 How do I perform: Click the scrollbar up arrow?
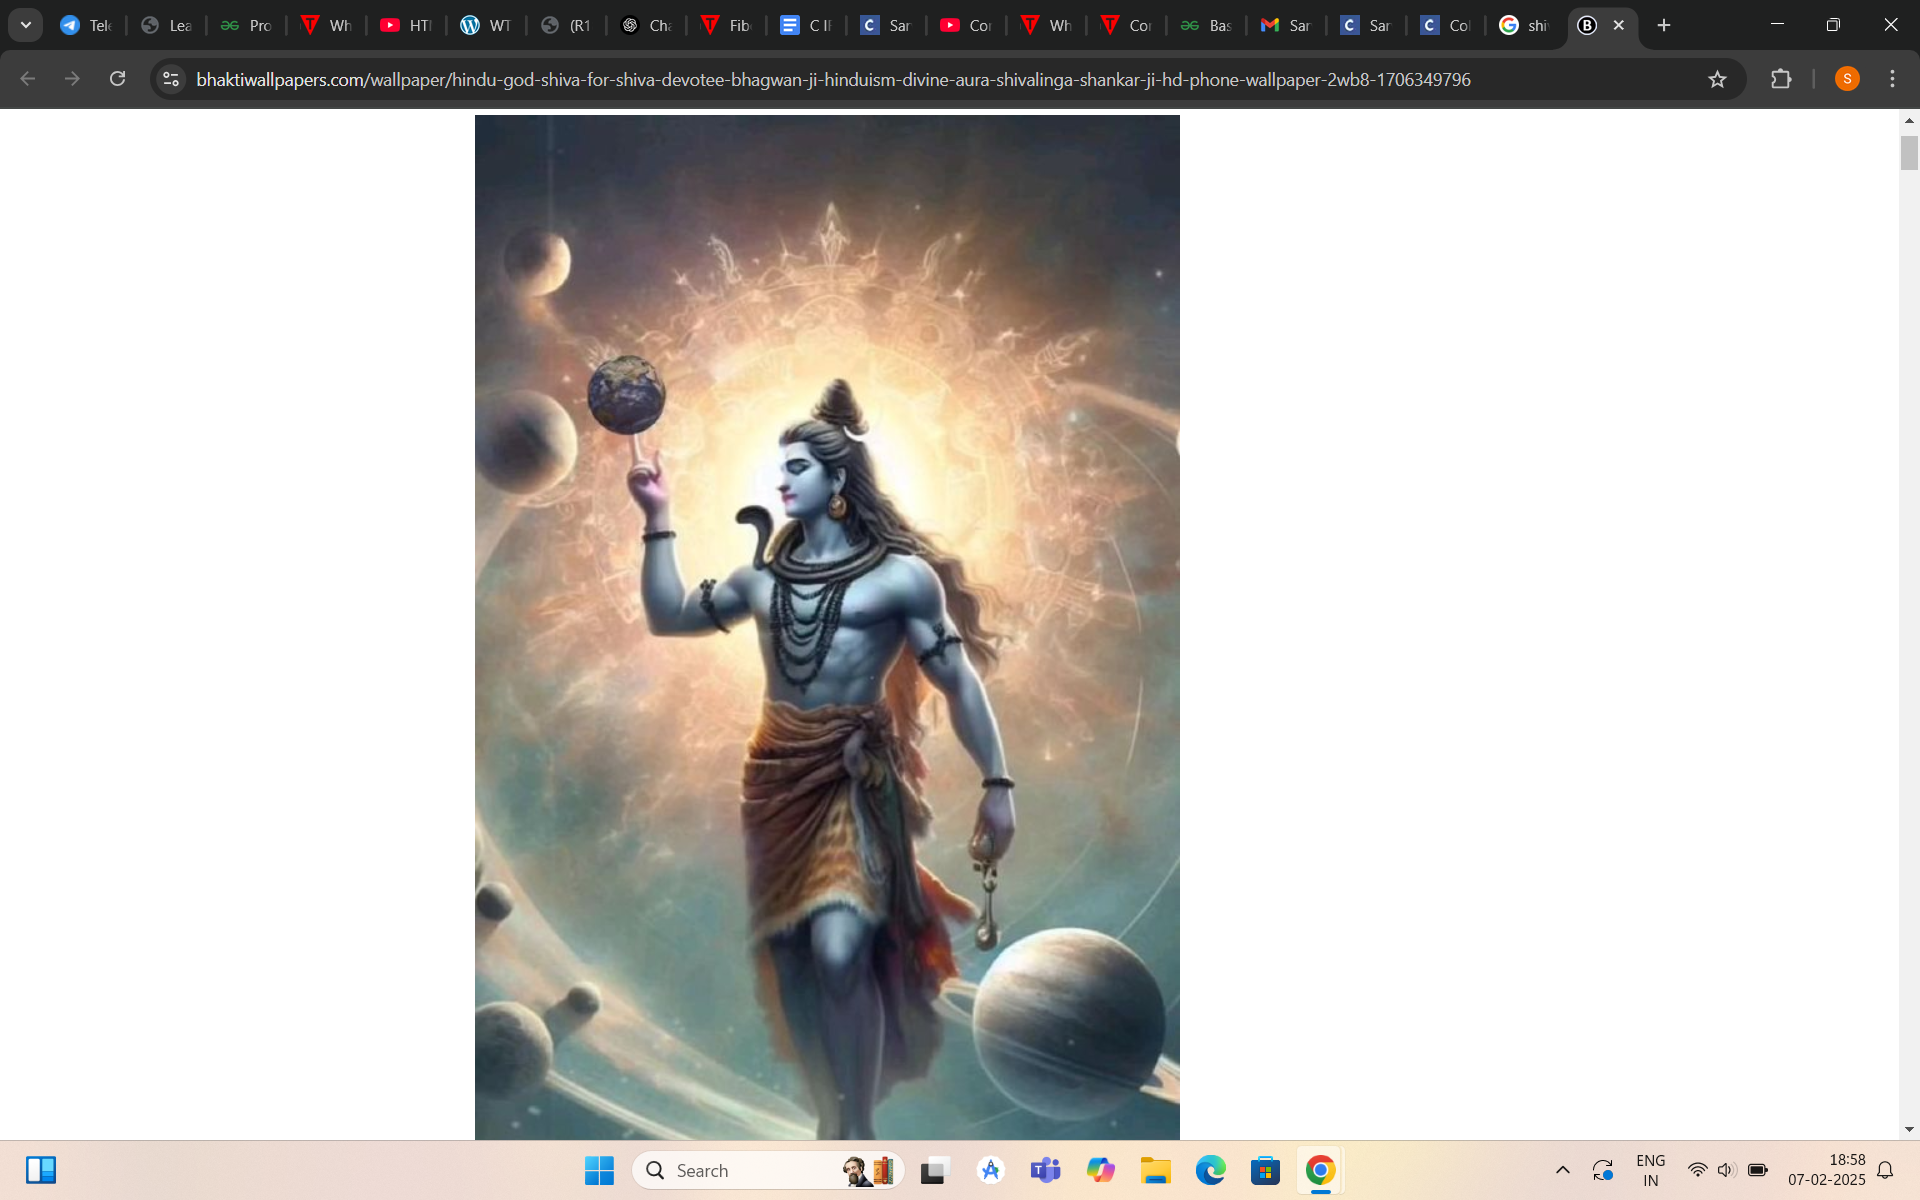pos(1909,120)
